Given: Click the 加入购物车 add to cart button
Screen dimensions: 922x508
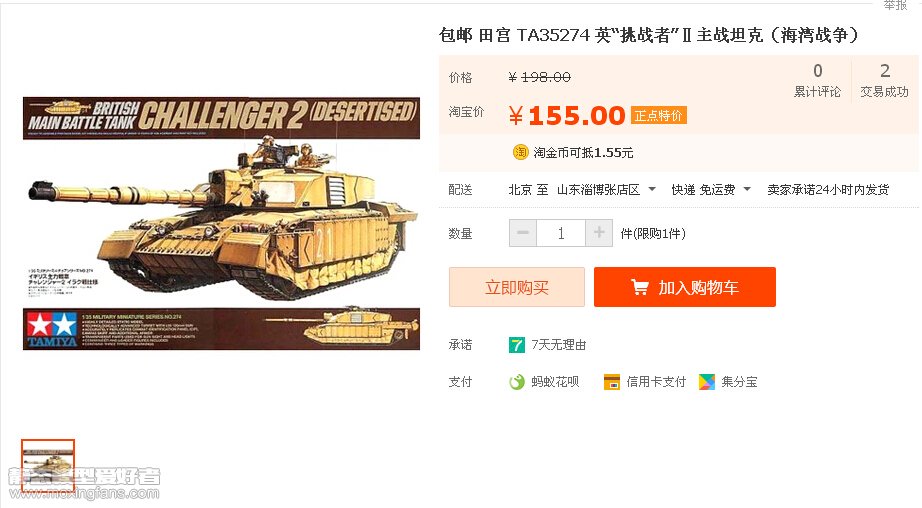Looking at the screenshot, I should click(x=684, y=287).
